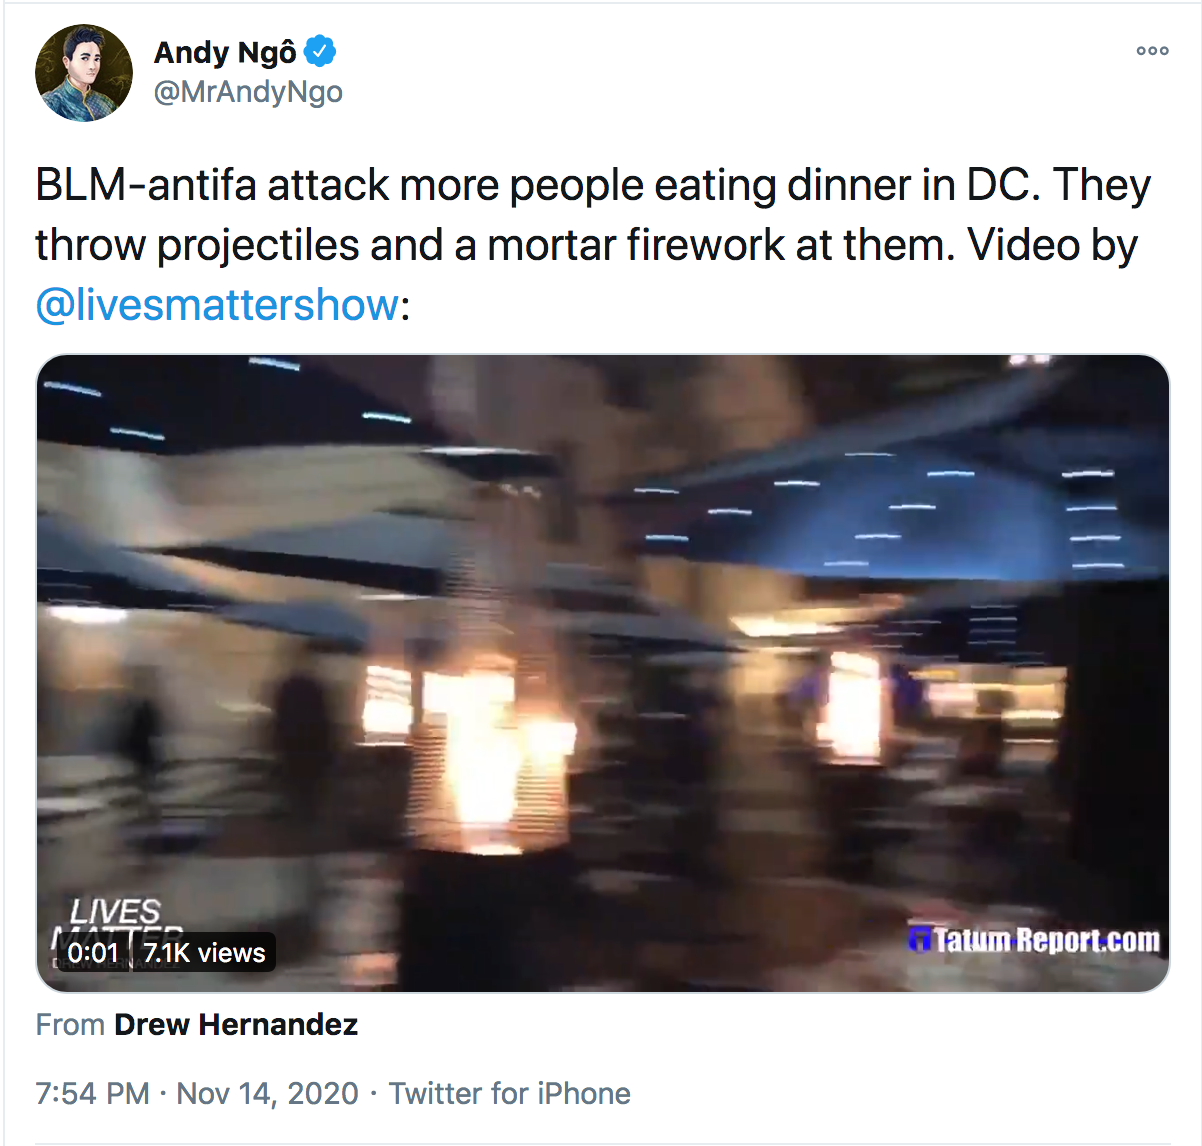Screen dimensions: 1202x1146
Task: Click the Tatum-Report.com watermark
Action: pos(1035,940)
